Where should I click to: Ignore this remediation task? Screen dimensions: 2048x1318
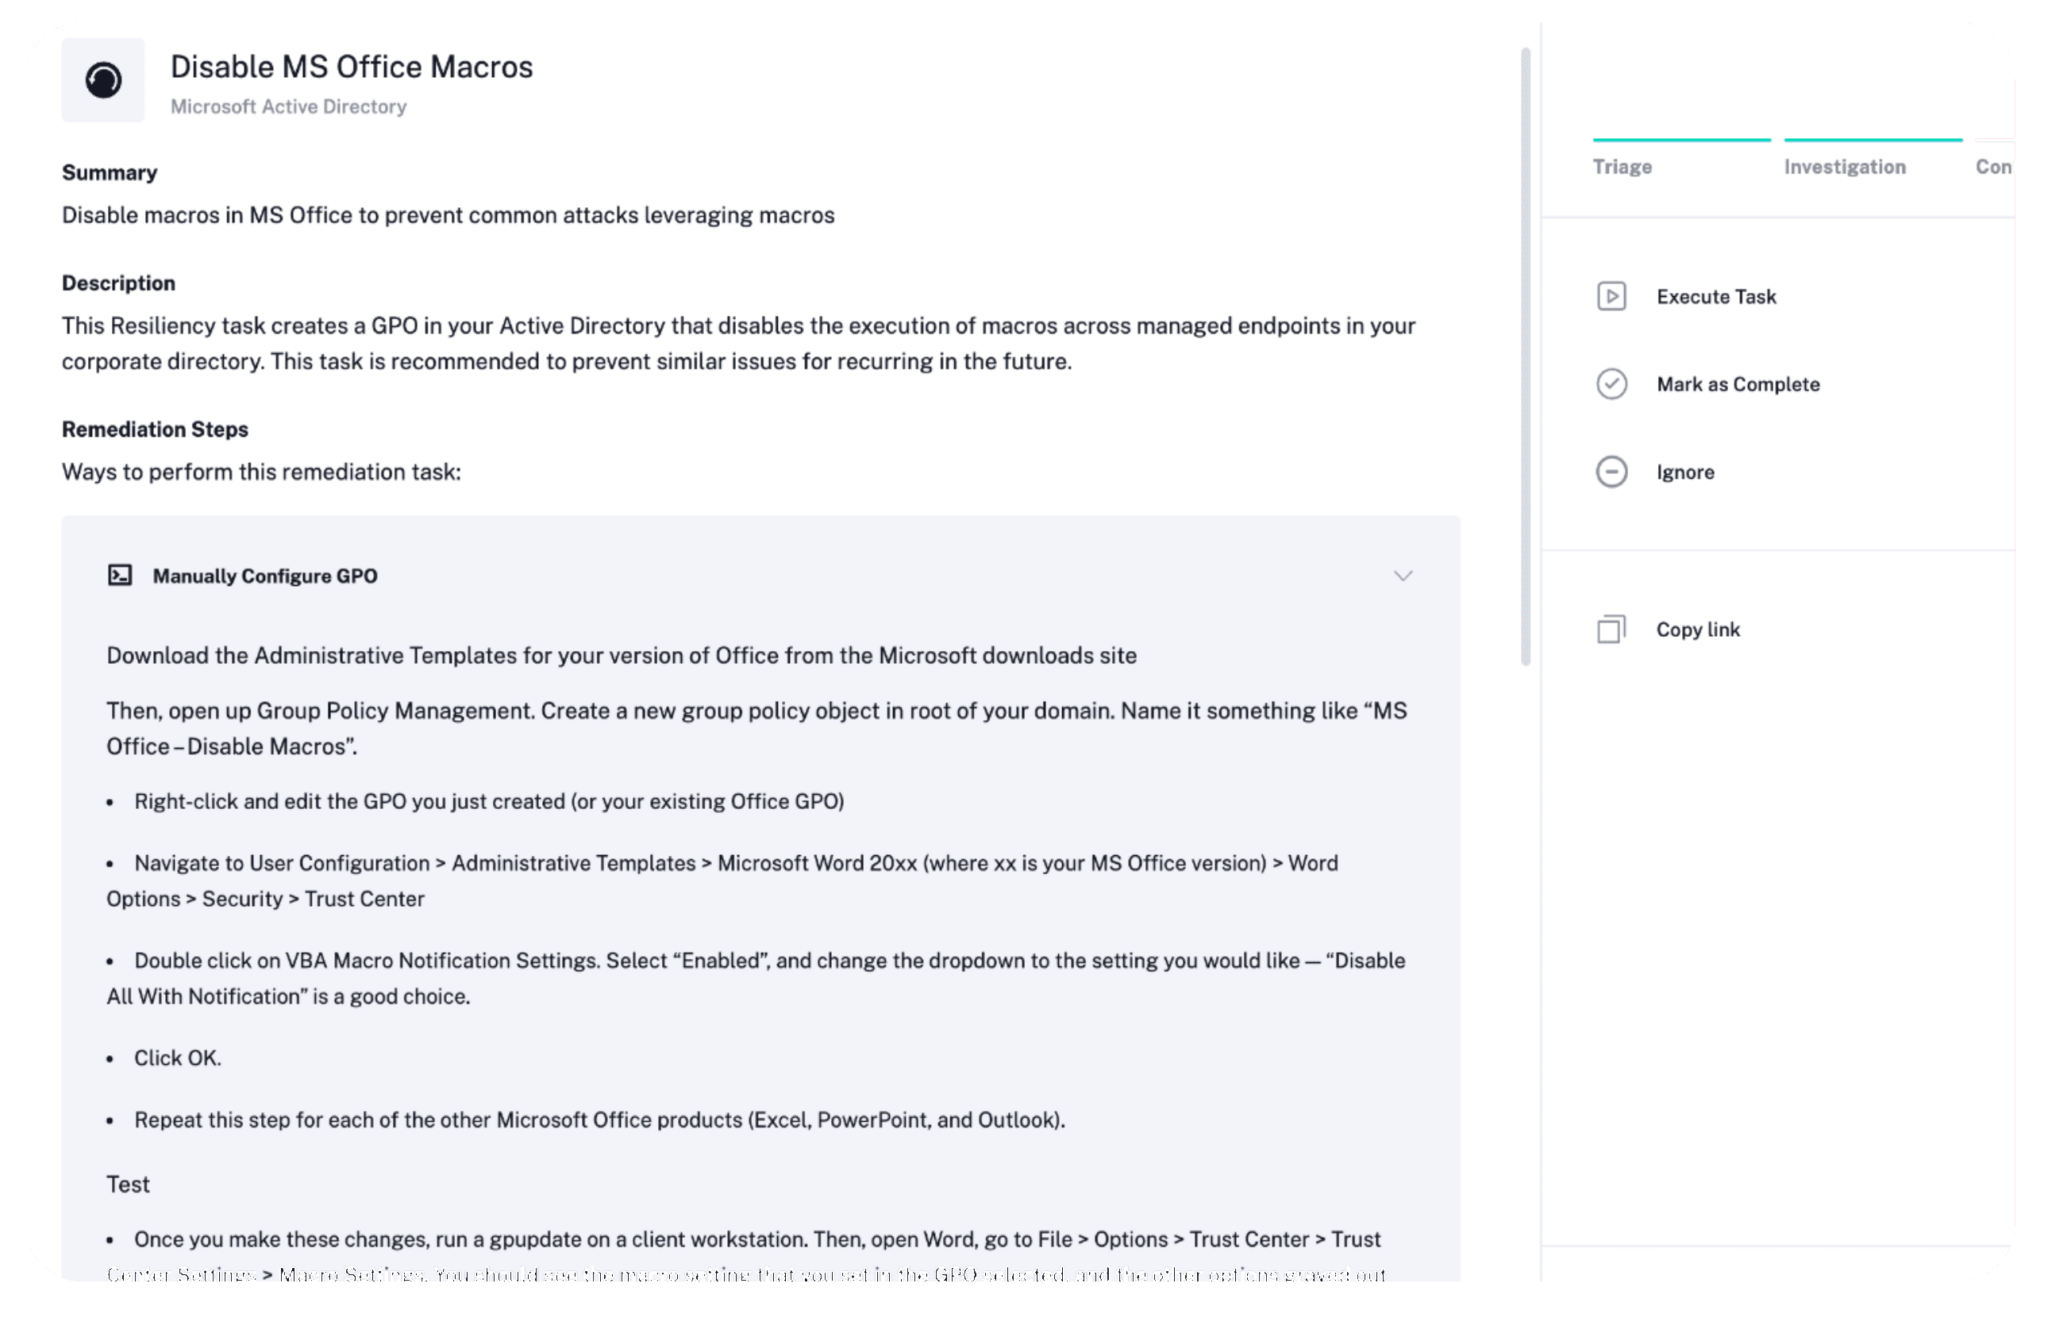pos(1684,471)
